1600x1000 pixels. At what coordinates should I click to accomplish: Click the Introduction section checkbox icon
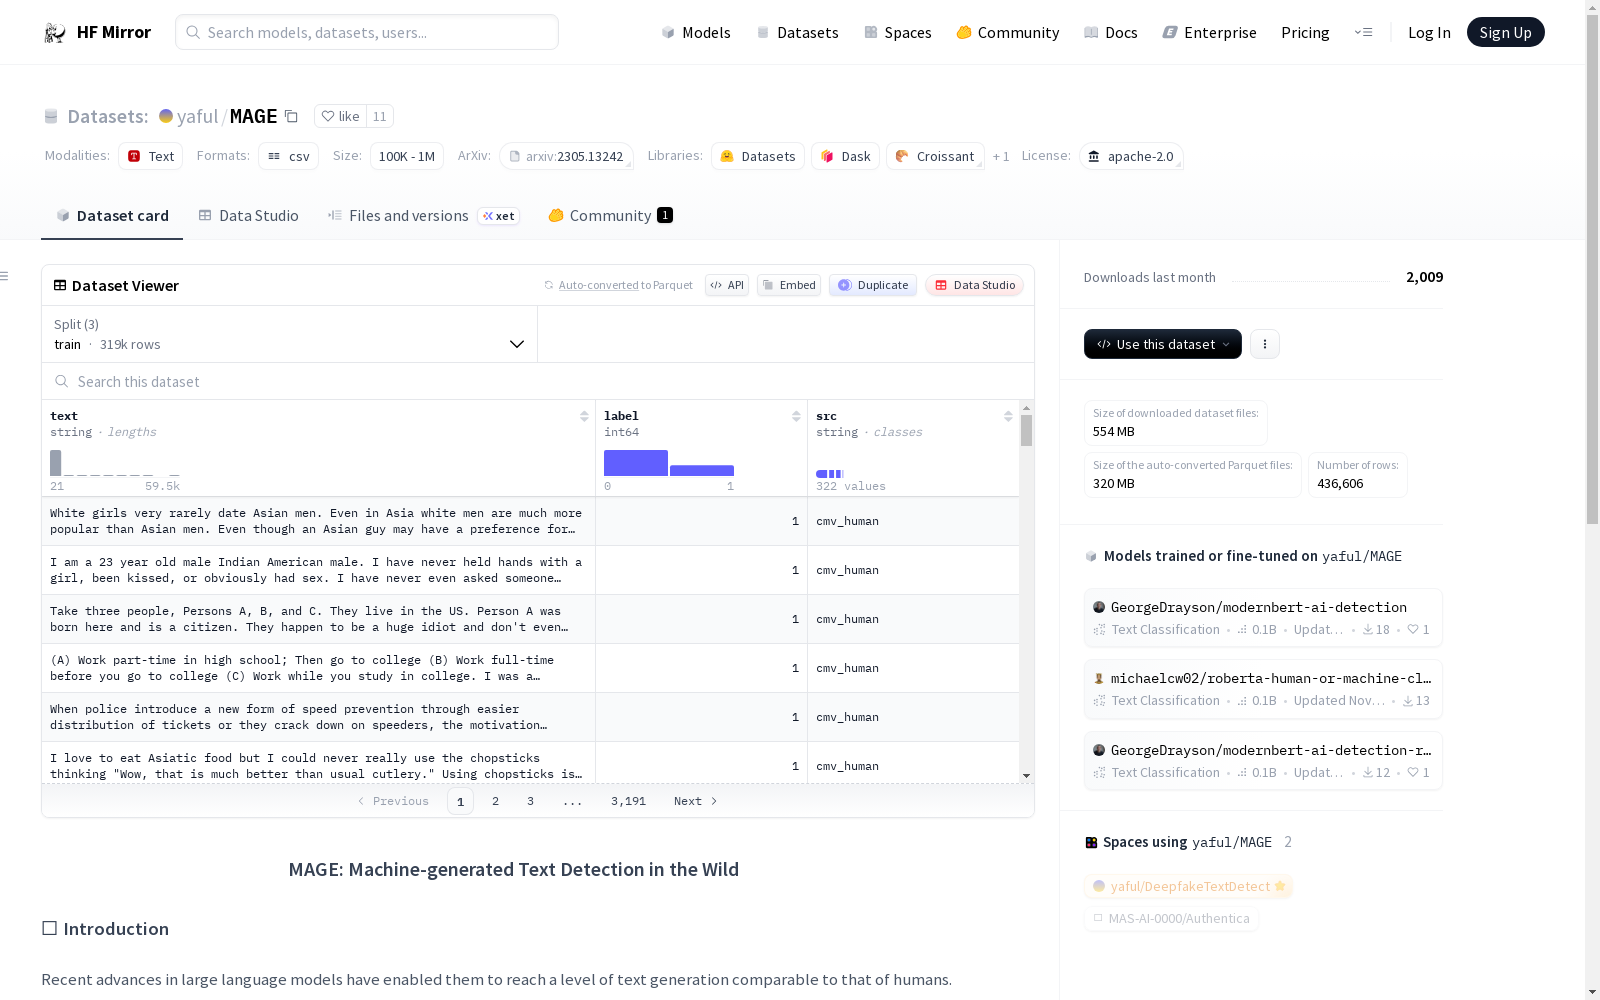49,928
